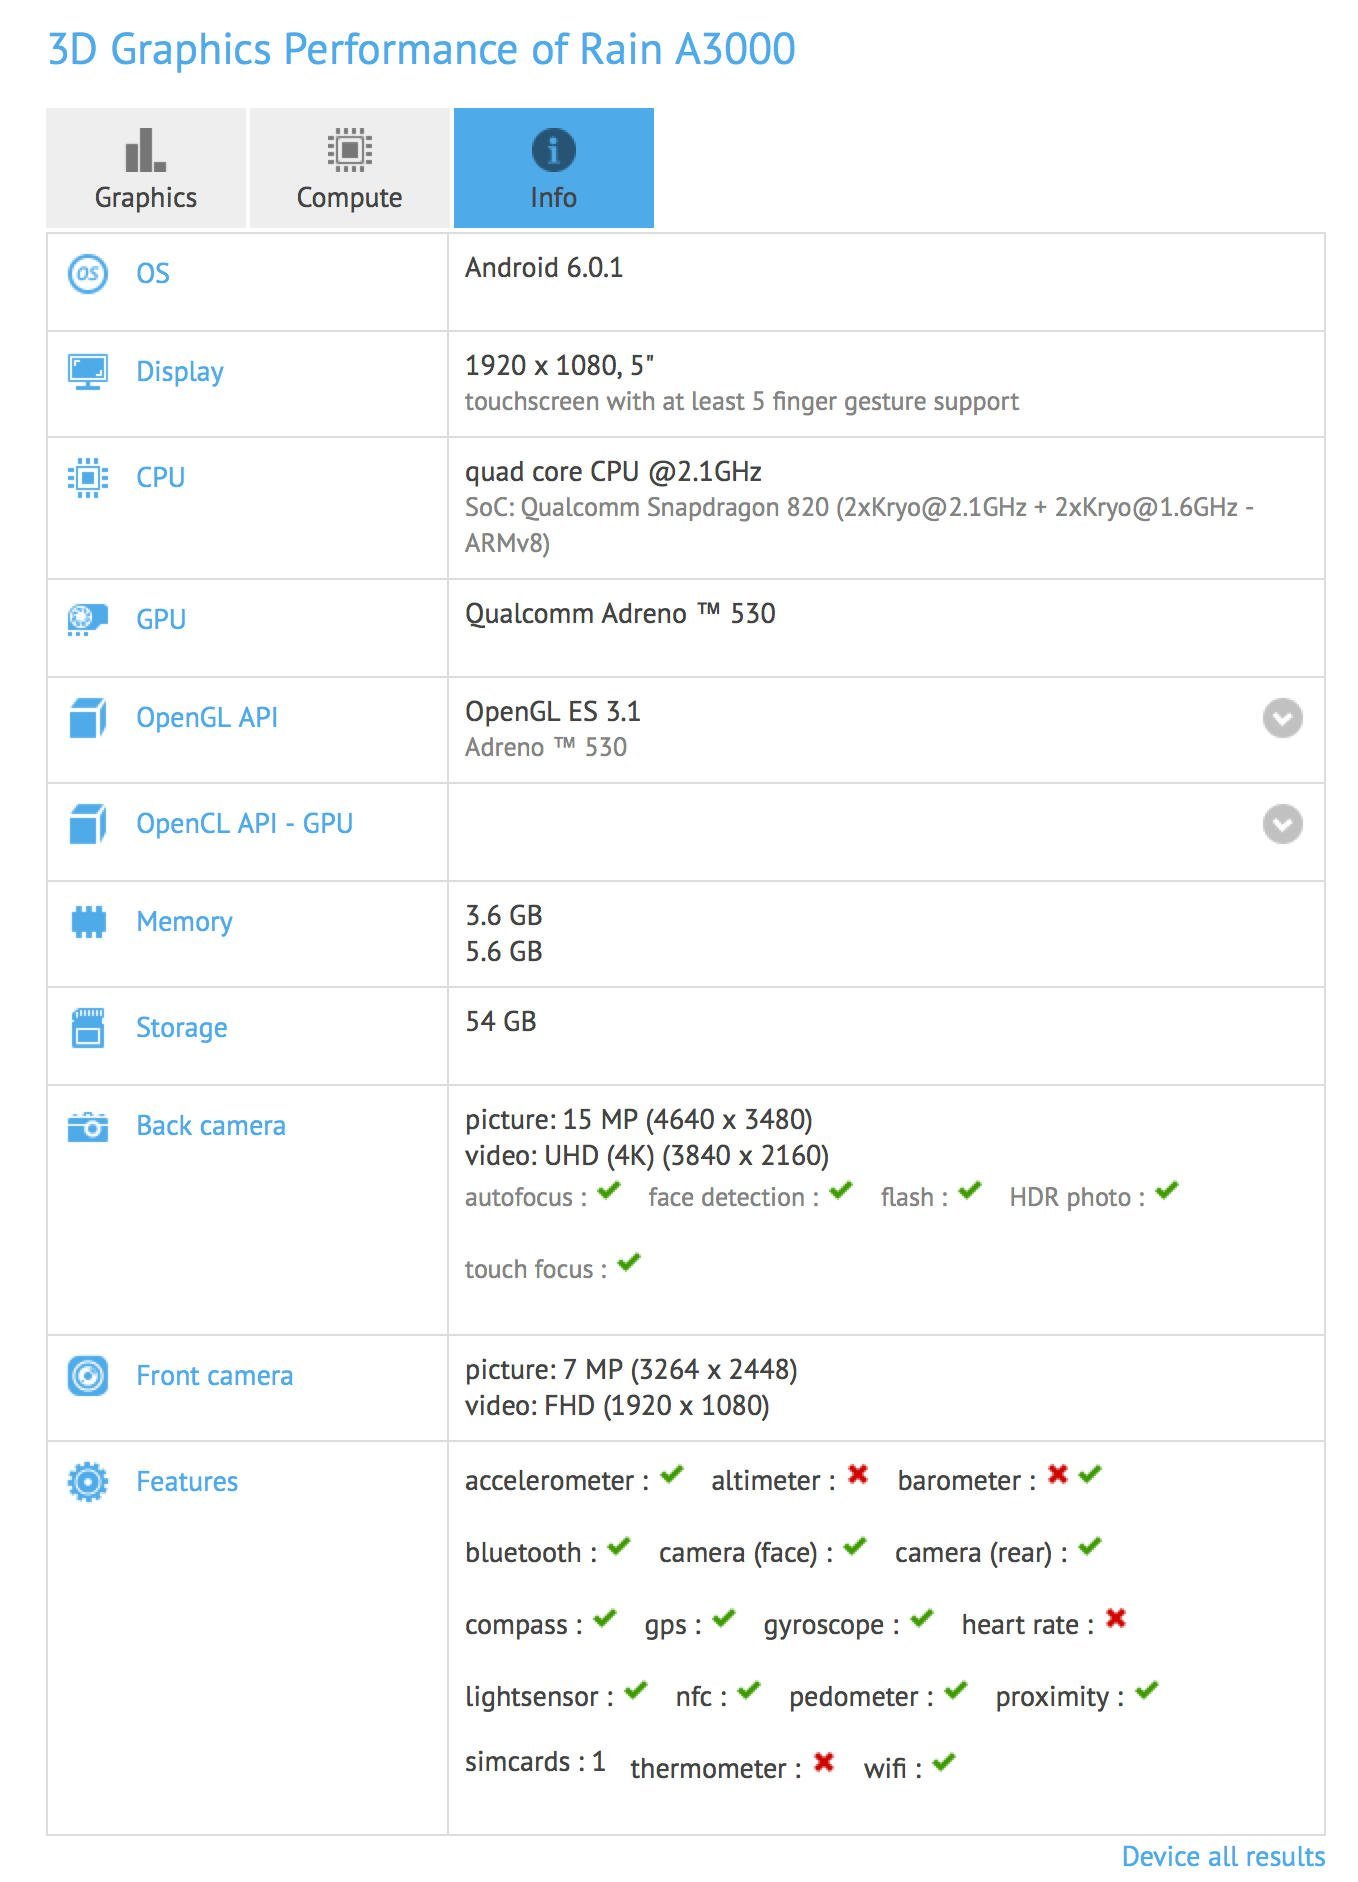Click the touchscreen finger gesture support text
This screenshot has height=1882, width=1358.
click(742, 402)
